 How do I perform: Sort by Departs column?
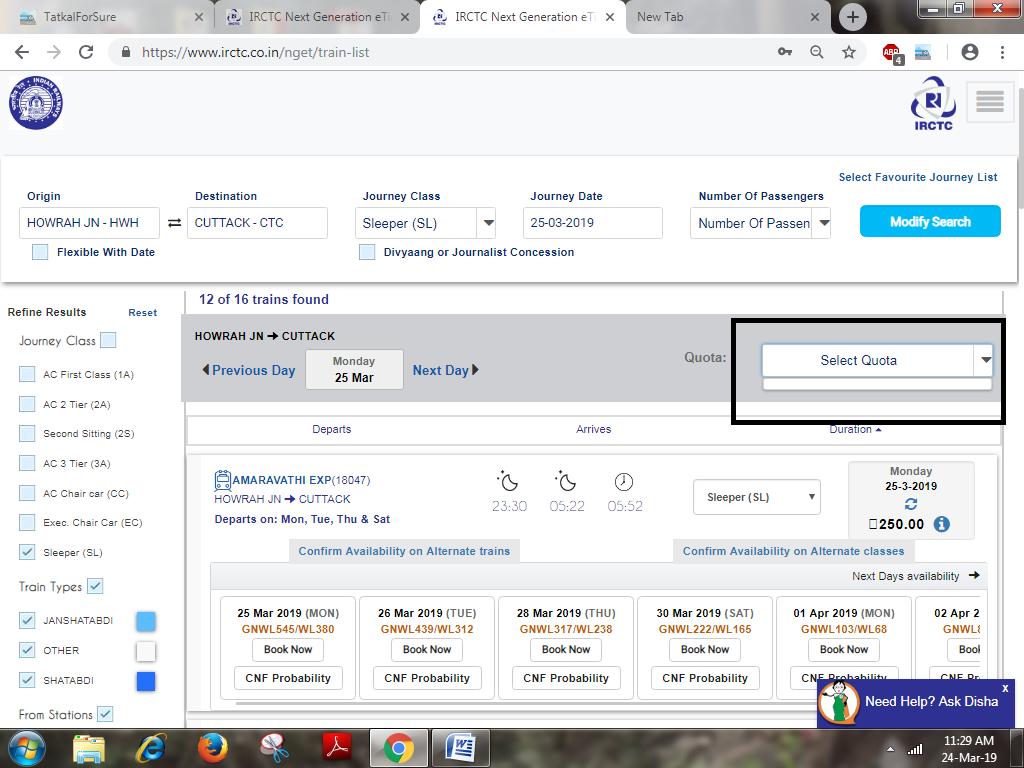point(332,429)
